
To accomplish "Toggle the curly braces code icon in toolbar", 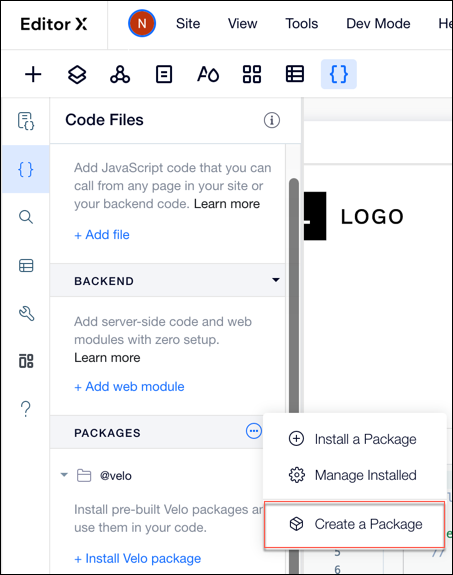I will [x=339, y=74].
